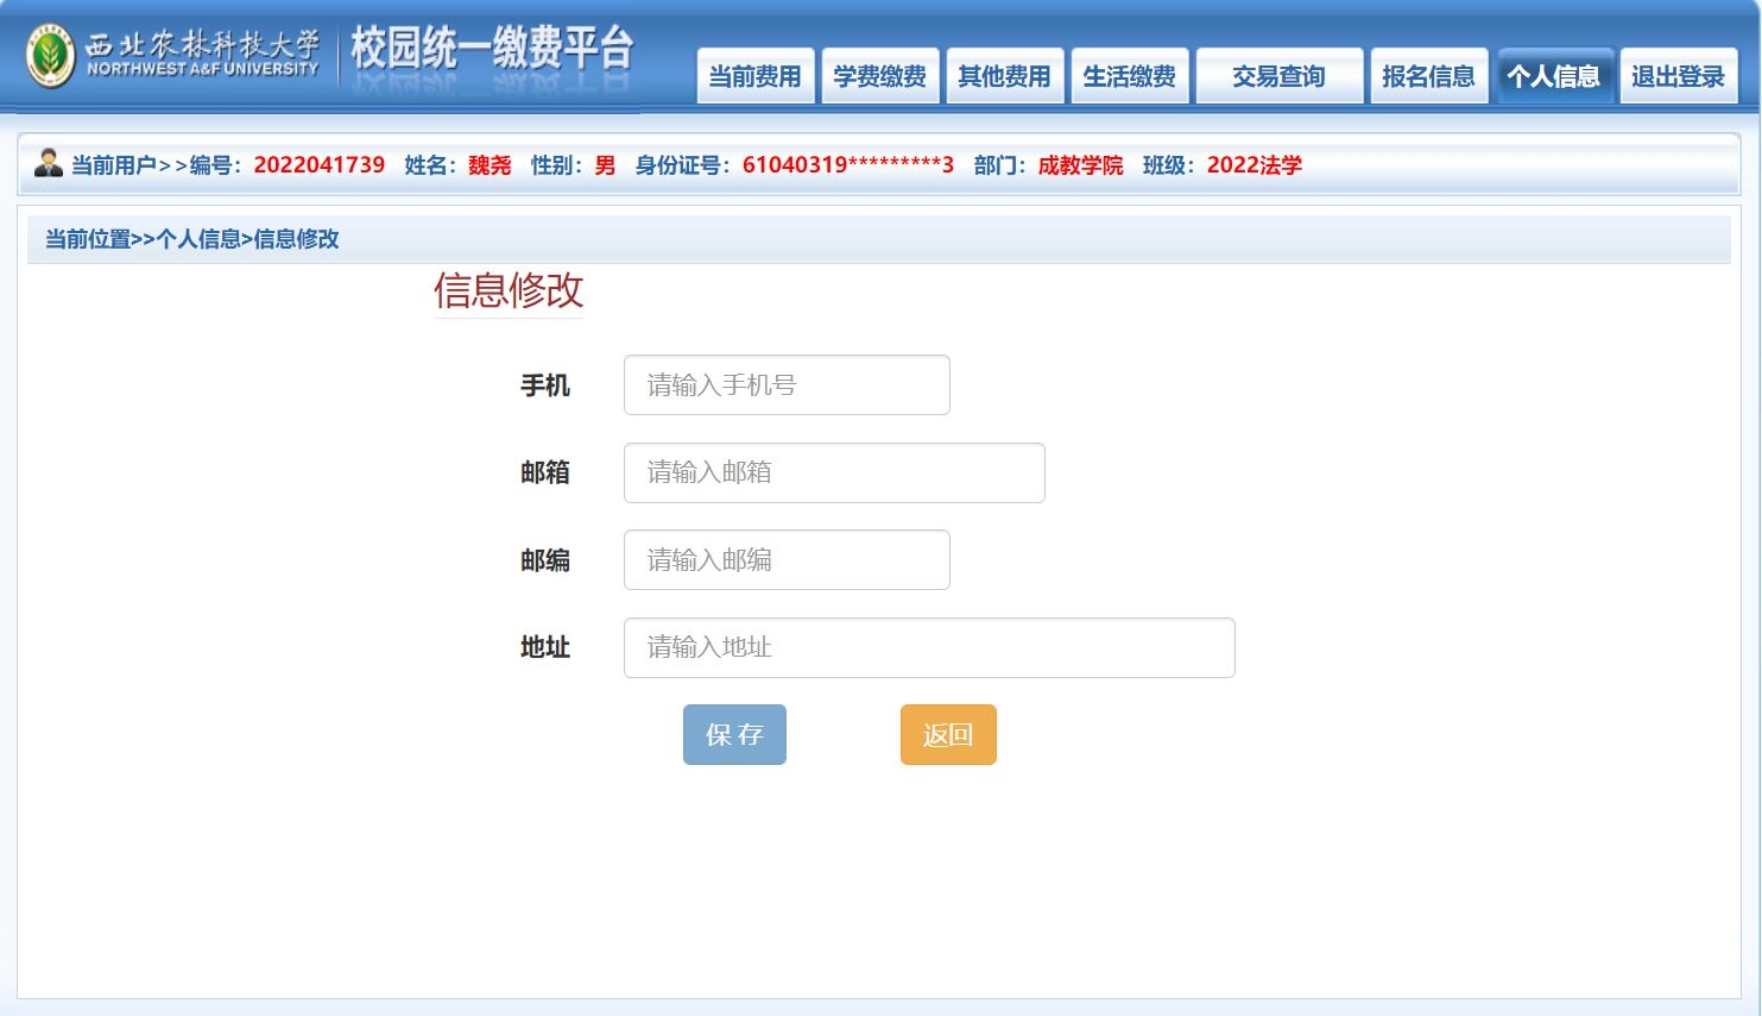Switch to the 学费缴费 tab
The image size is (1762, 1016).
(879, 76)
